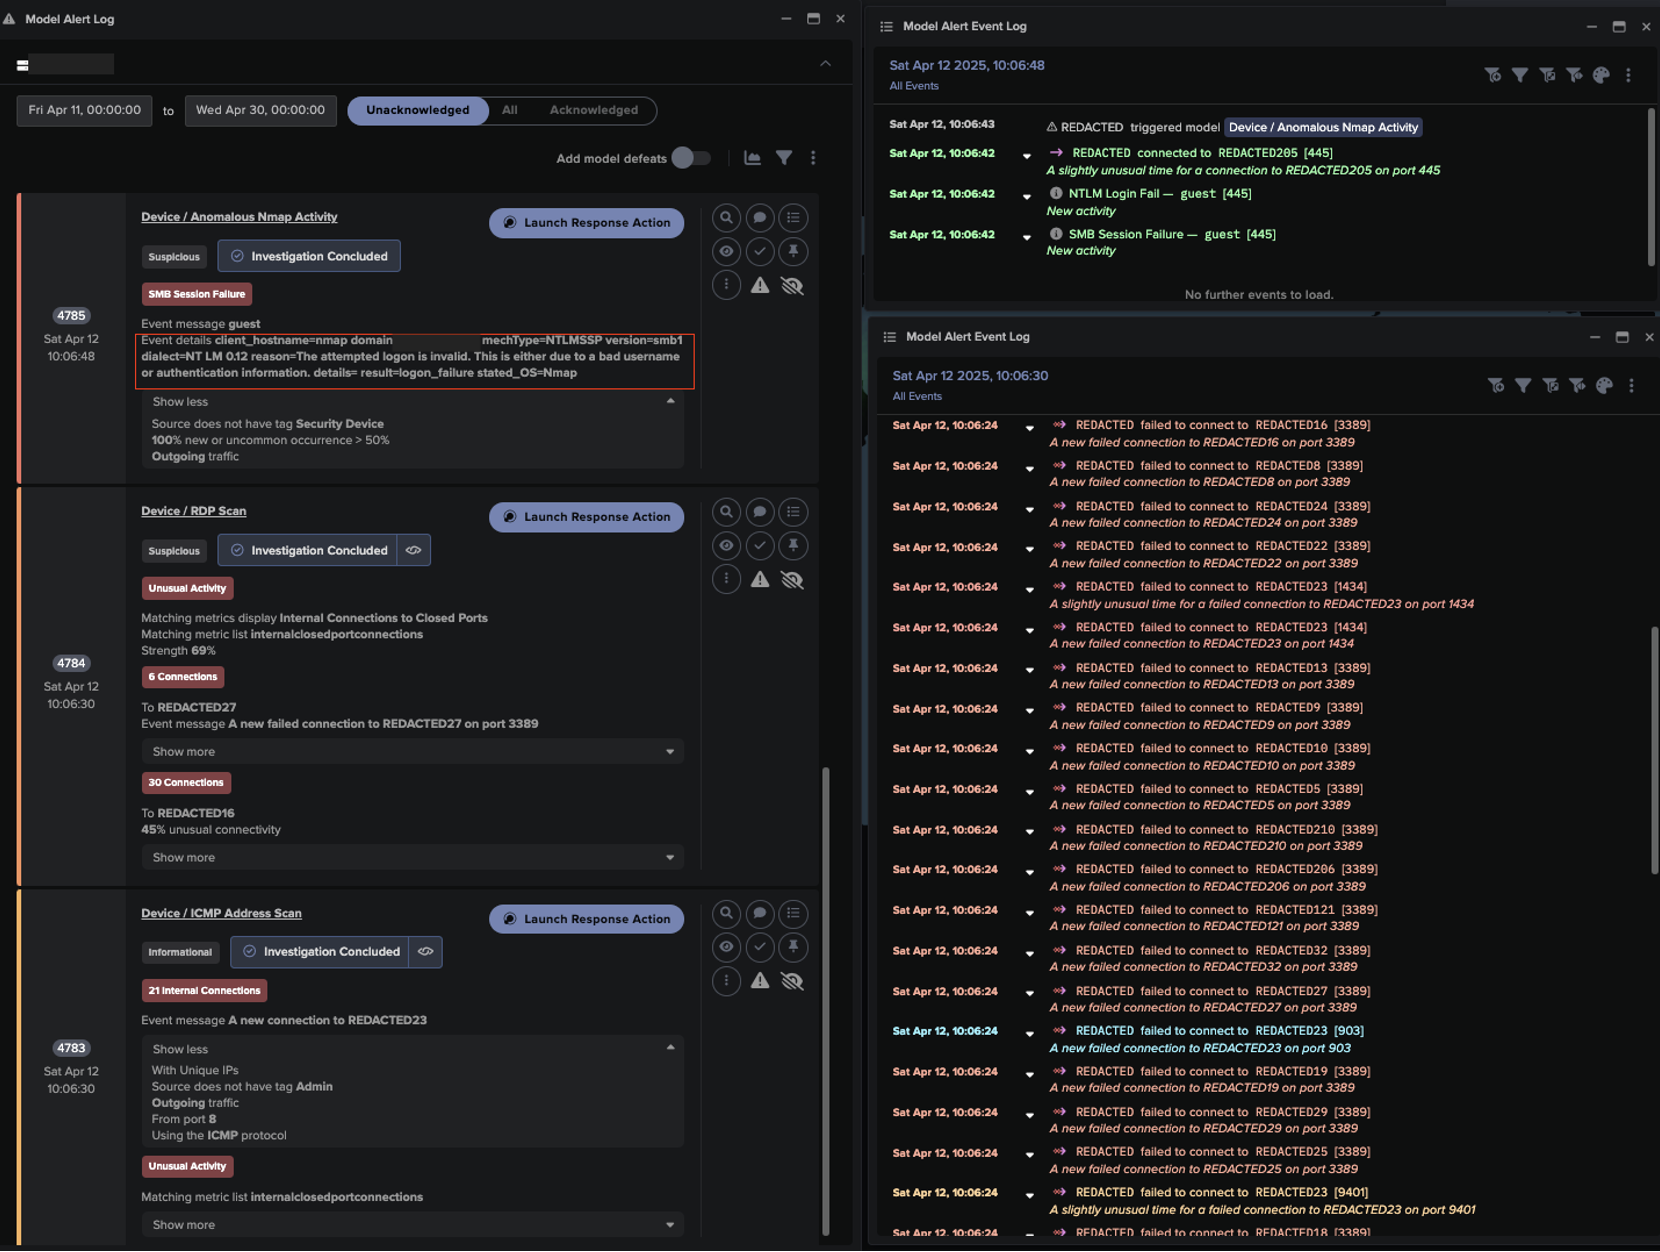Collapse Show less section in ICMP Address Scan alert
Image resolution: width=1660 pixels, height=1252 pixels.
[x=412, y=1049]
